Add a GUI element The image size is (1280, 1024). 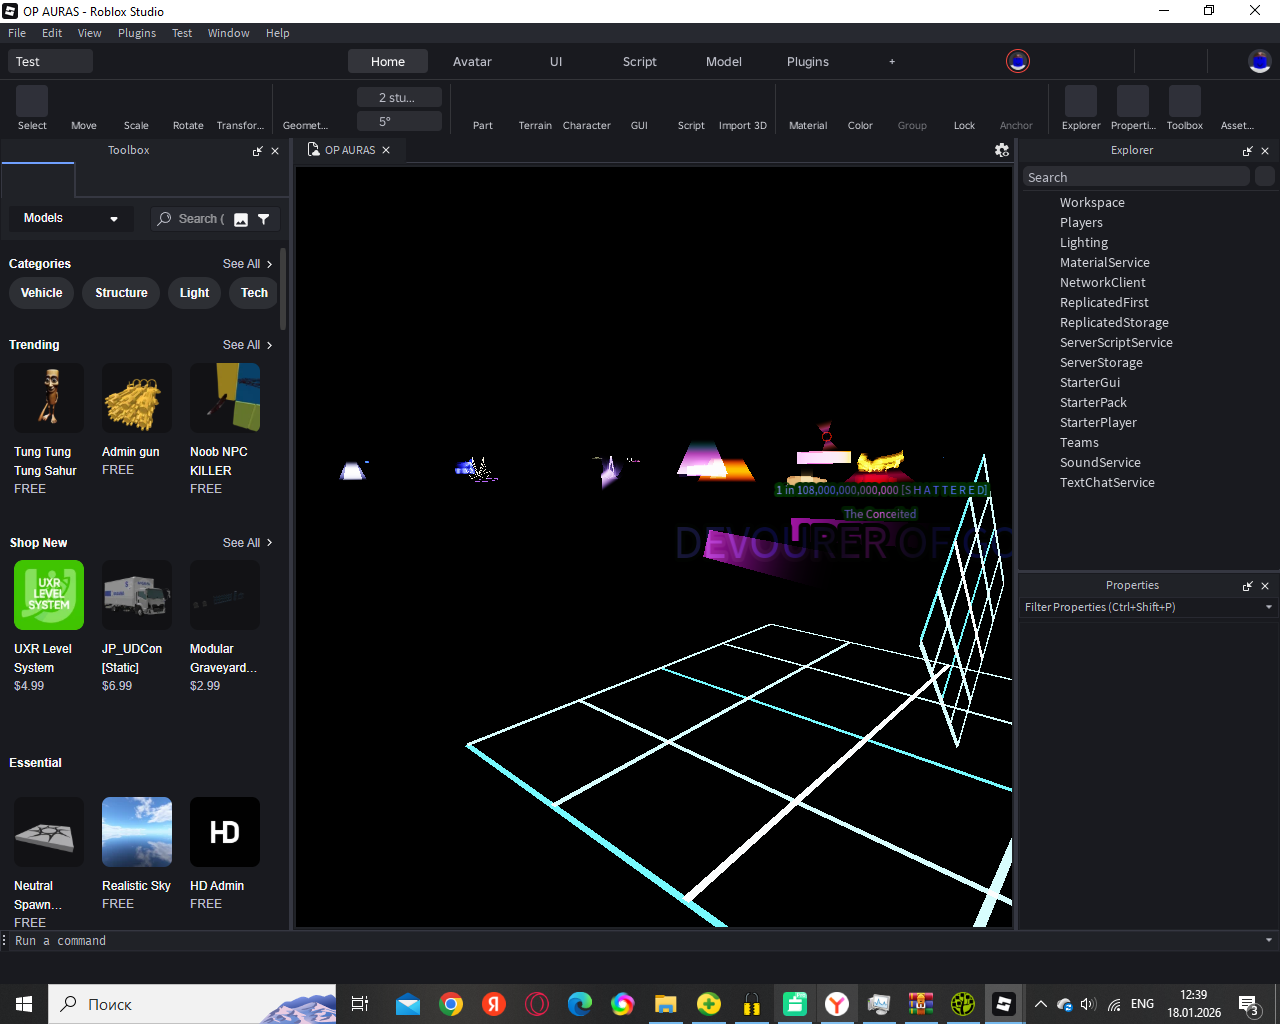pos(639,108)
